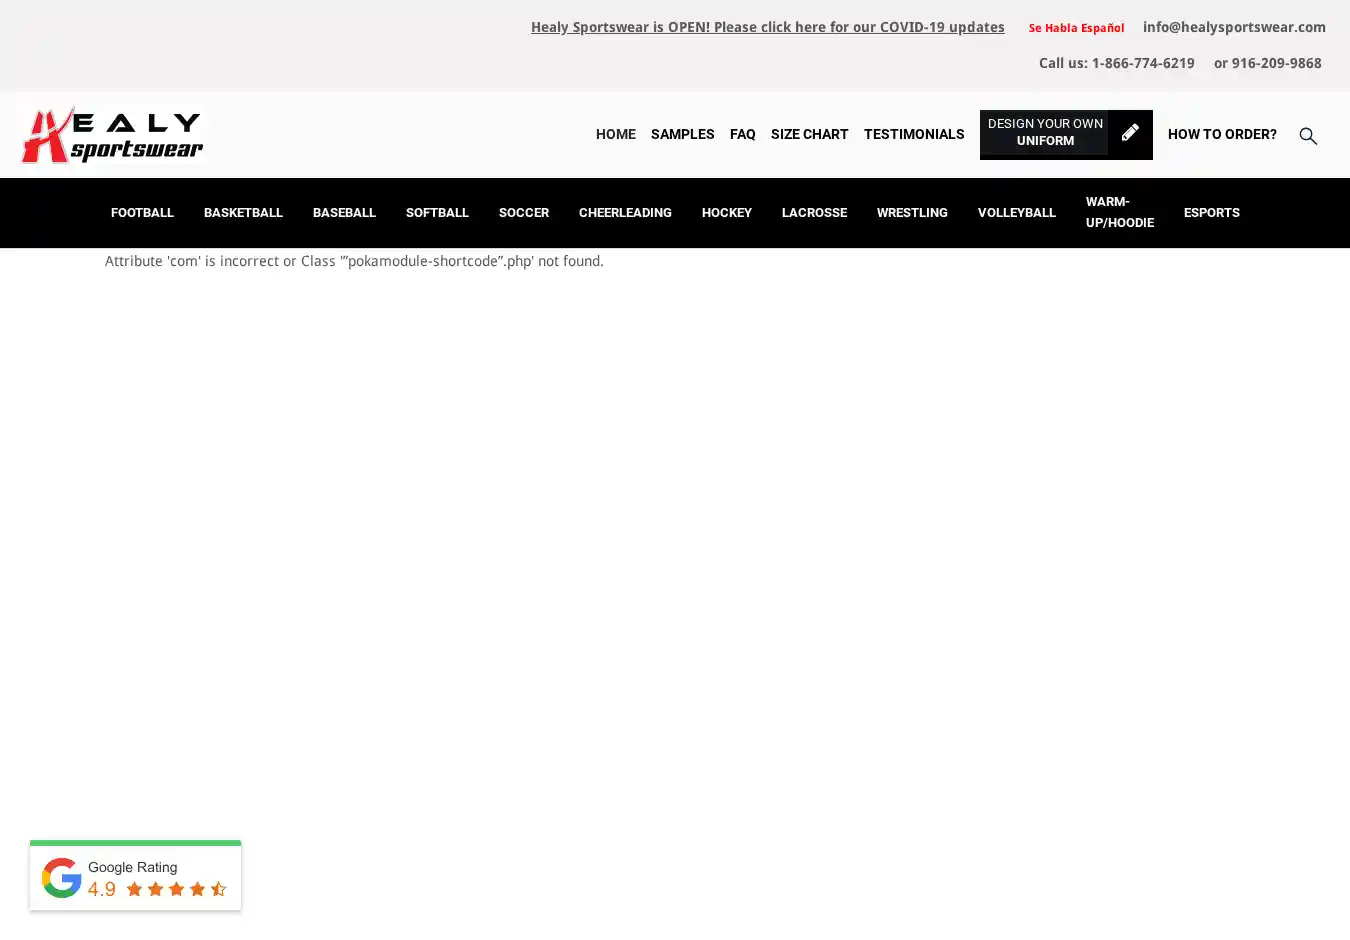The height and width of the screenshot is (940, 1350).
Task: Open the COVID-19 updates link
Action: pos(767,27)
